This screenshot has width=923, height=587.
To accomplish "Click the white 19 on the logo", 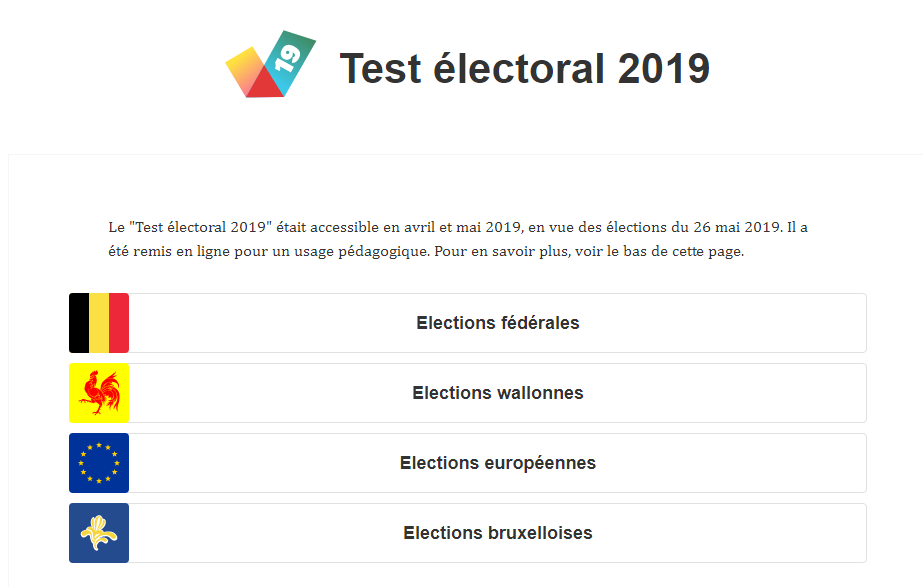I will 288,58.
